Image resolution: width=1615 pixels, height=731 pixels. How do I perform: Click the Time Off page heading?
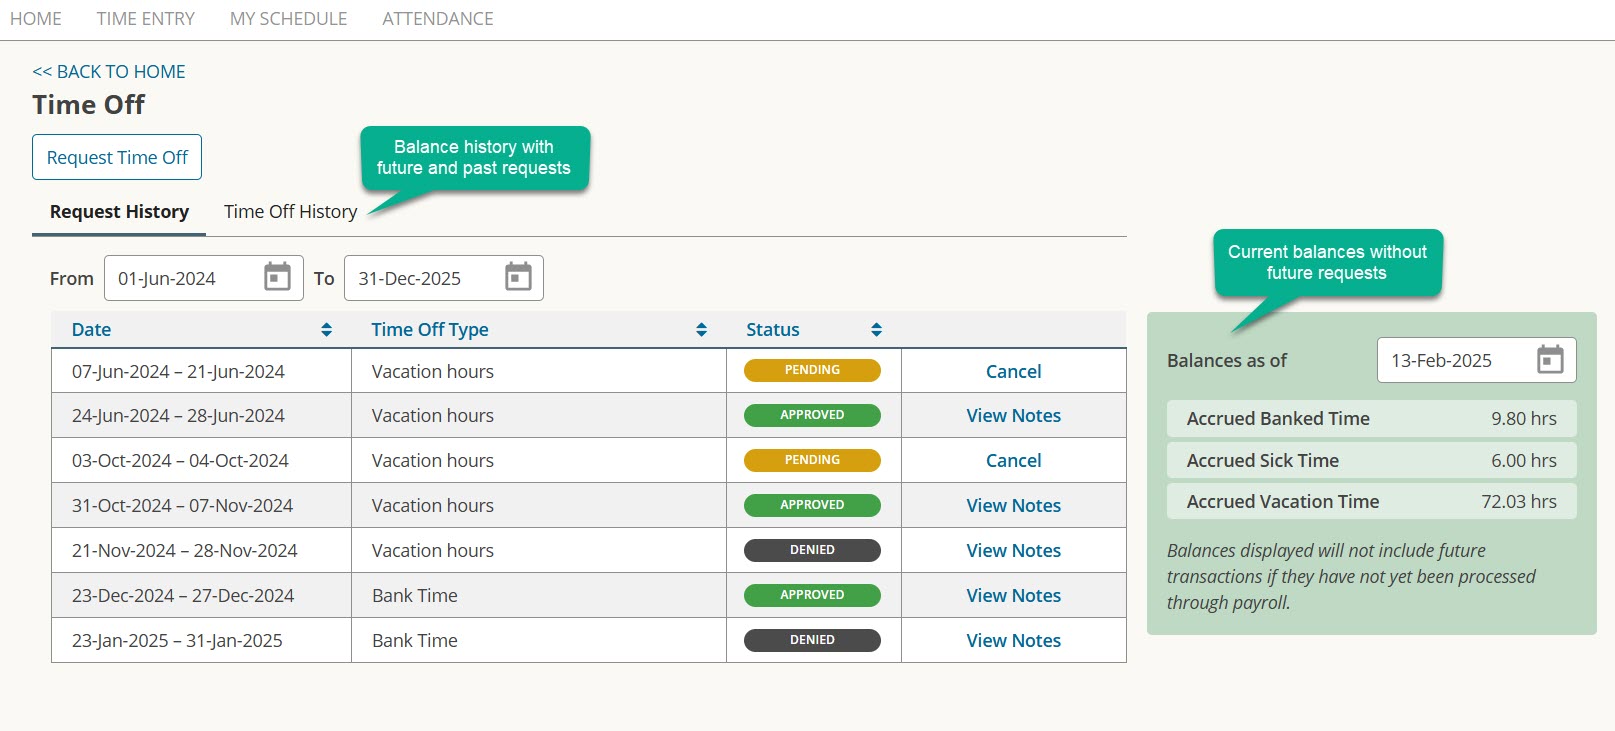point(88,105)
